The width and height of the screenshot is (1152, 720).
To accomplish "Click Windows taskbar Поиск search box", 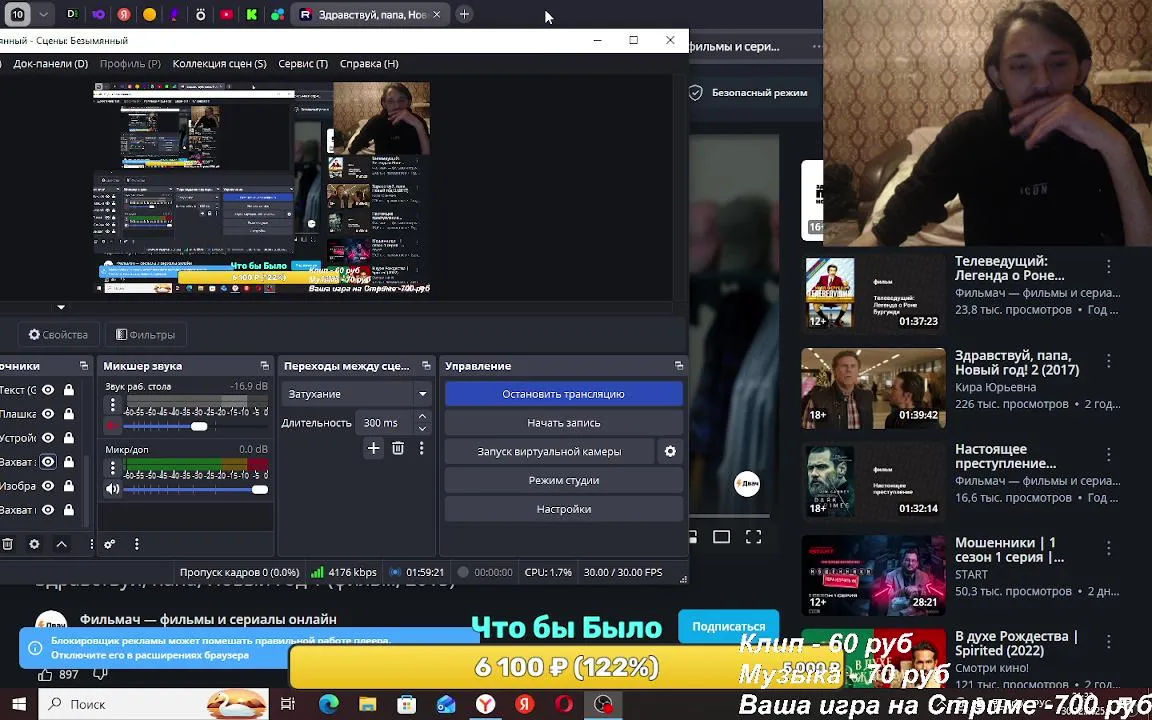I will tap(154, 705).
